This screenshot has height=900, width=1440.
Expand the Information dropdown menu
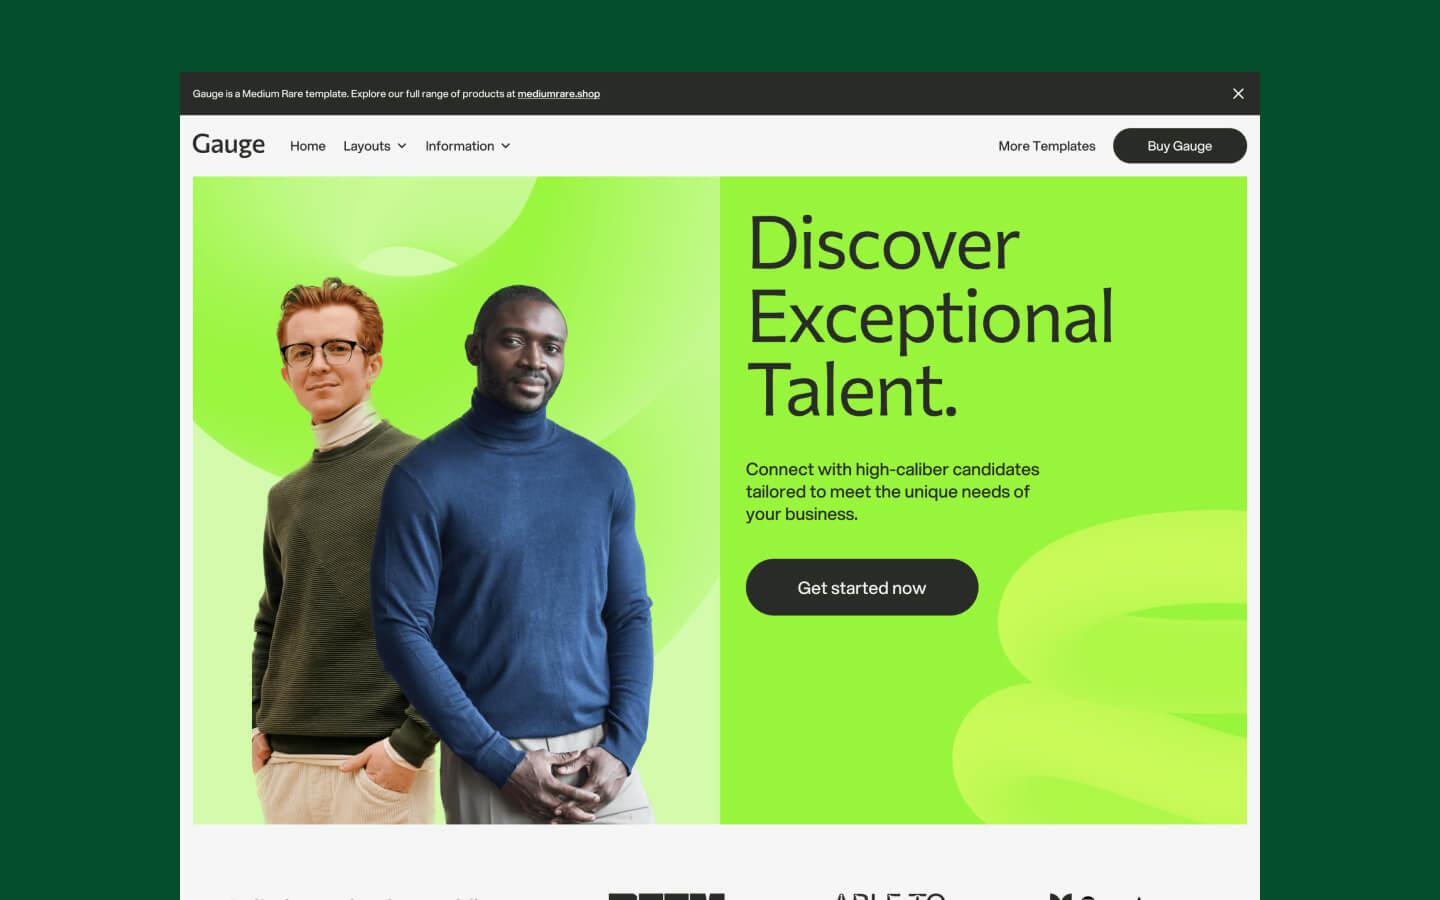tap(468, 146)
